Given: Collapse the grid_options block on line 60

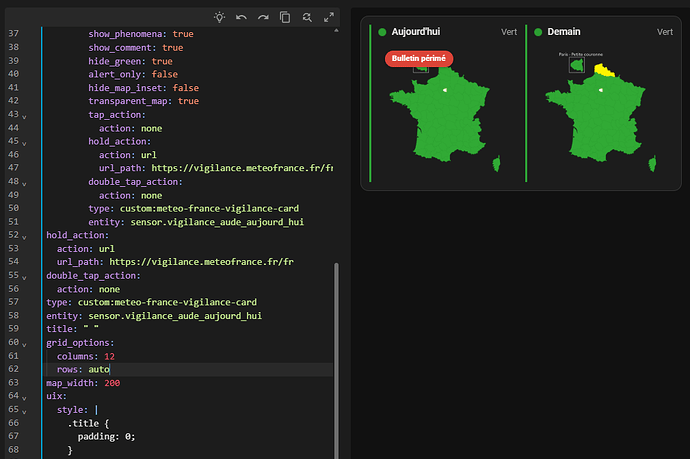Looking at the screenshot, I should [x=24, y=345].
